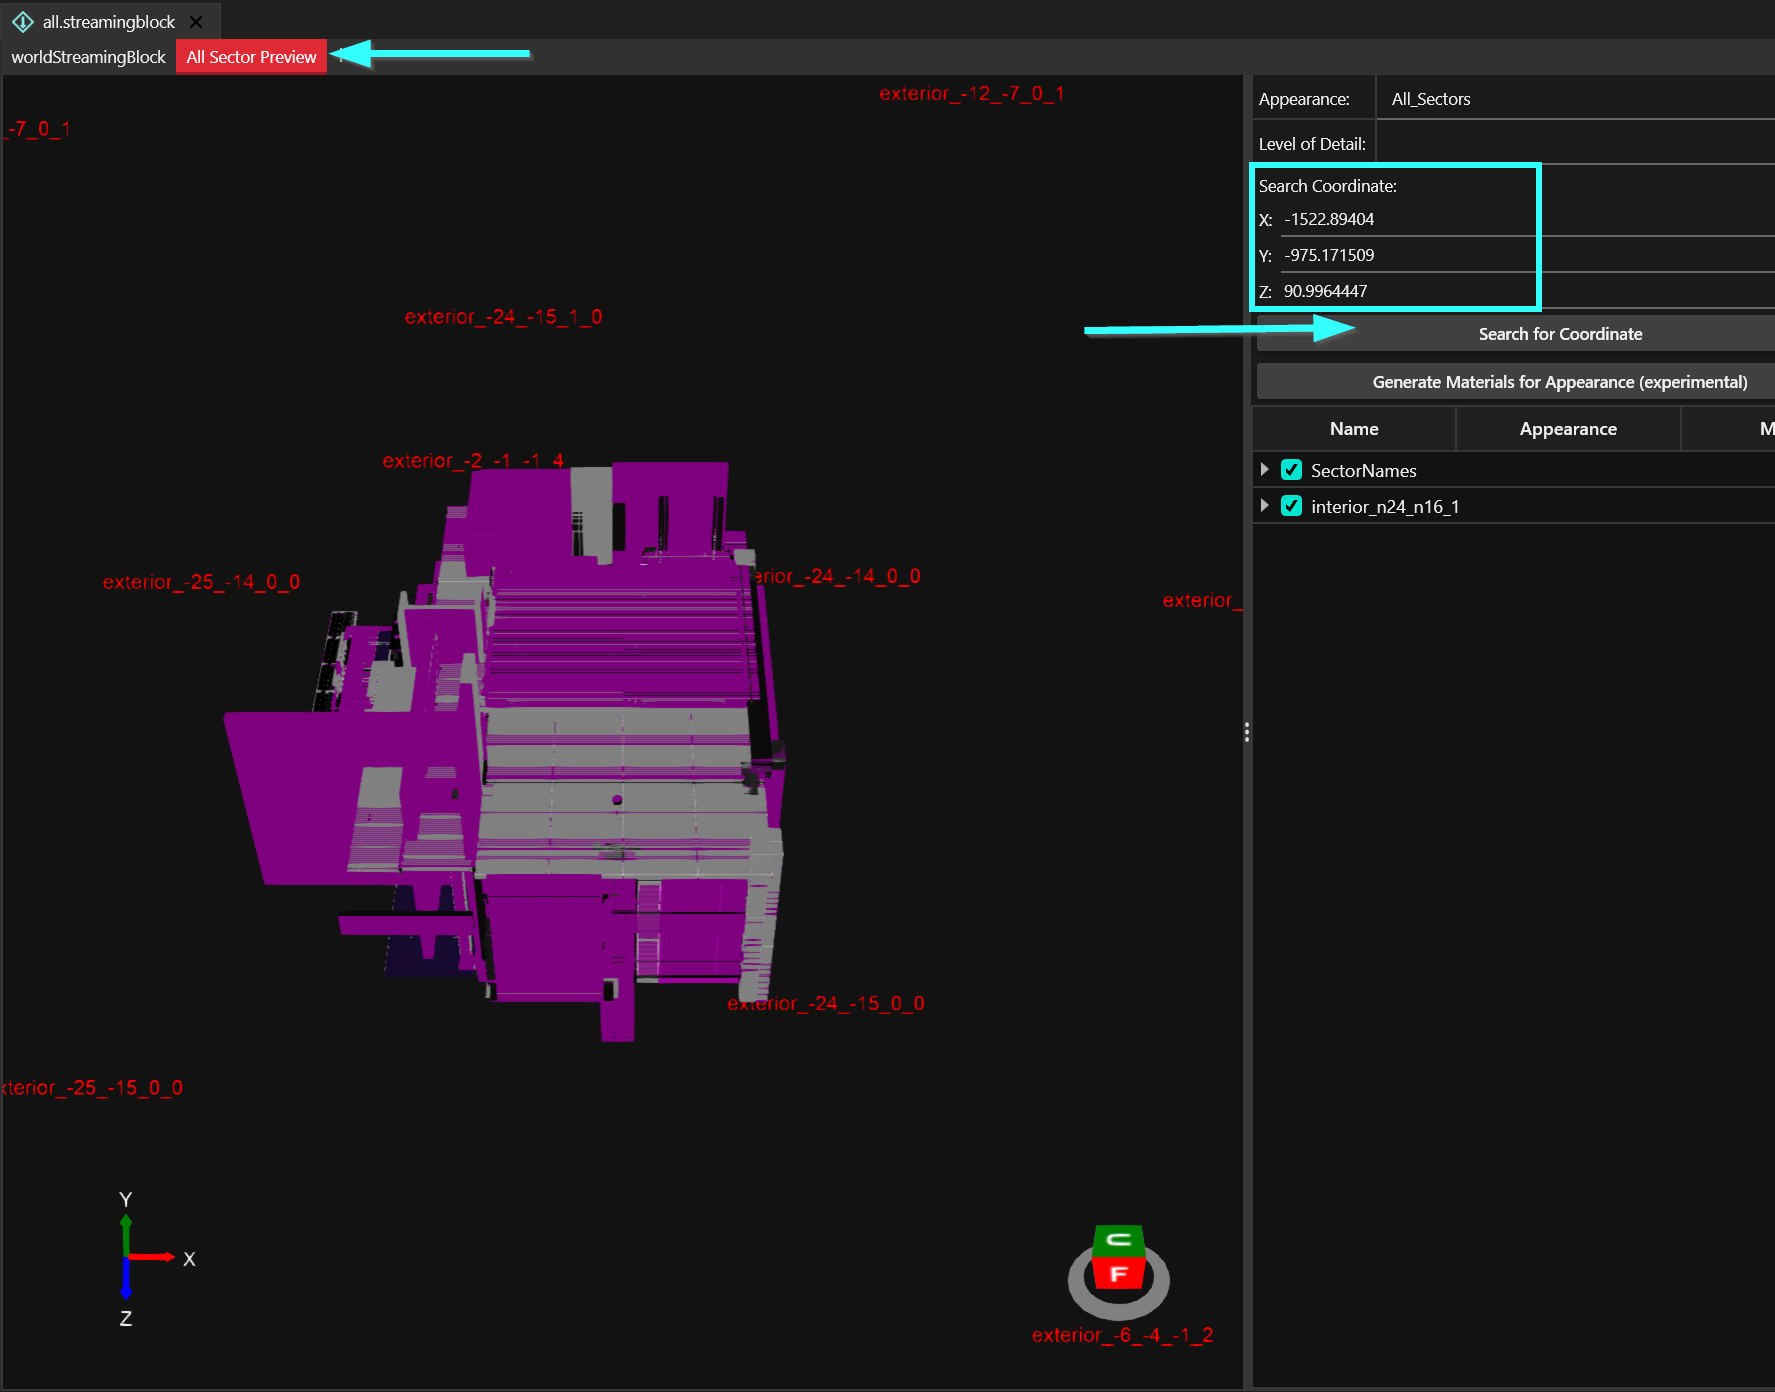The width and height of the screenshot is (1775, 1392).
Task: Toggle the interior_n24_n16_1 checkbox
Action: click(x=1291, y=506)
